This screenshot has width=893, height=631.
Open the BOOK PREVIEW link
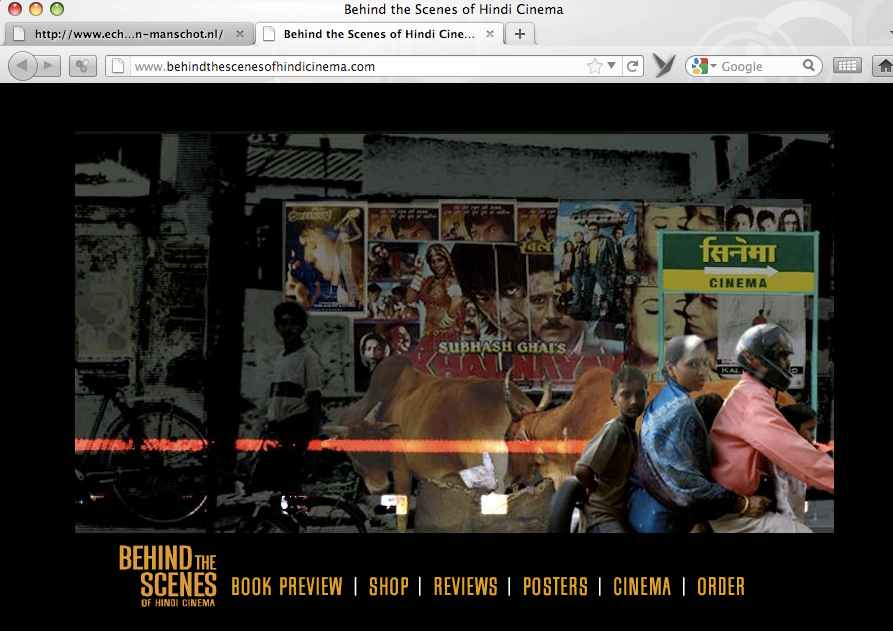(286, 586)
